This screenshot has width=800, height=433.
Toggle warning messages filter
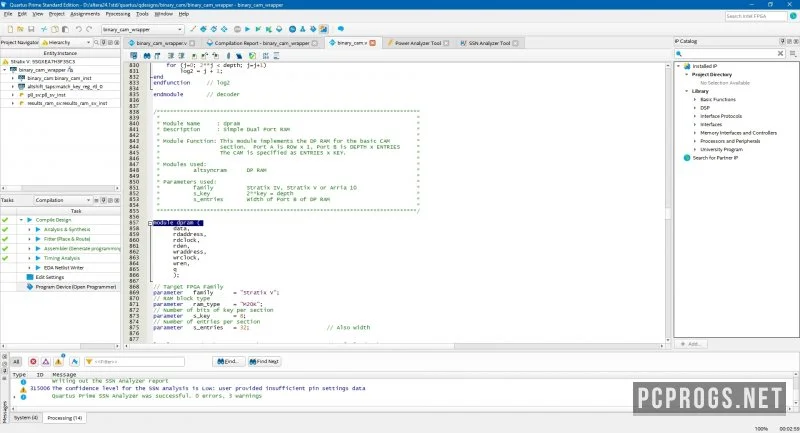(x=58, y=362)
